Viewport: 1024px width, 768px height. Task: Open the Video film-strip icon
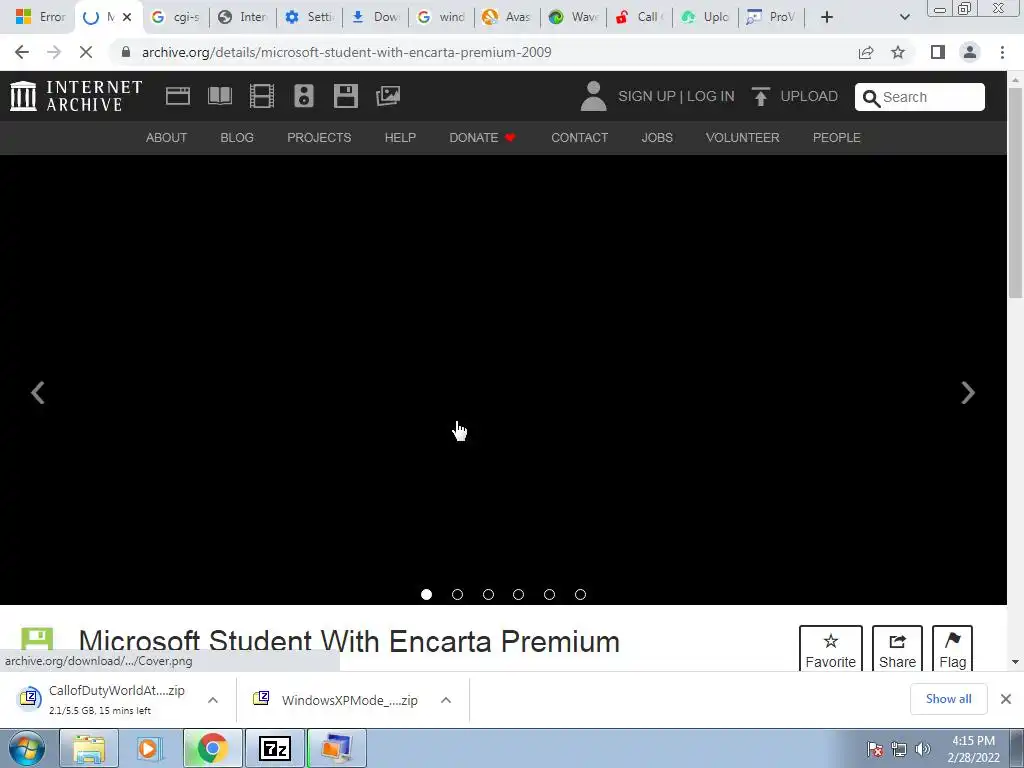pos(262,96)
